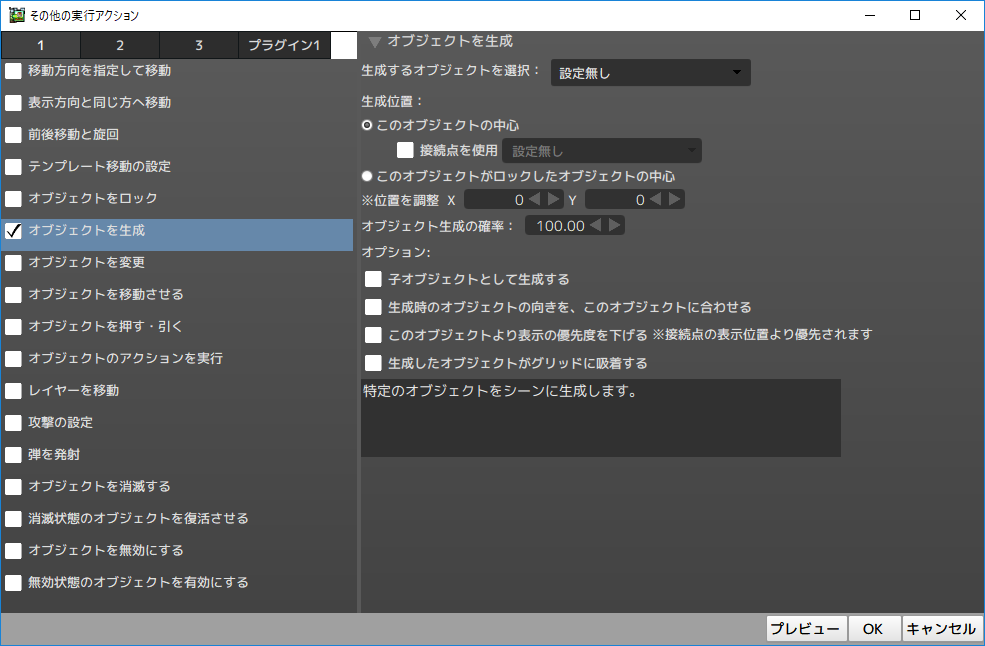Check オブジェクトのアクションを実行
This screenshot has height=646, width=985.
tap(13, 358)
